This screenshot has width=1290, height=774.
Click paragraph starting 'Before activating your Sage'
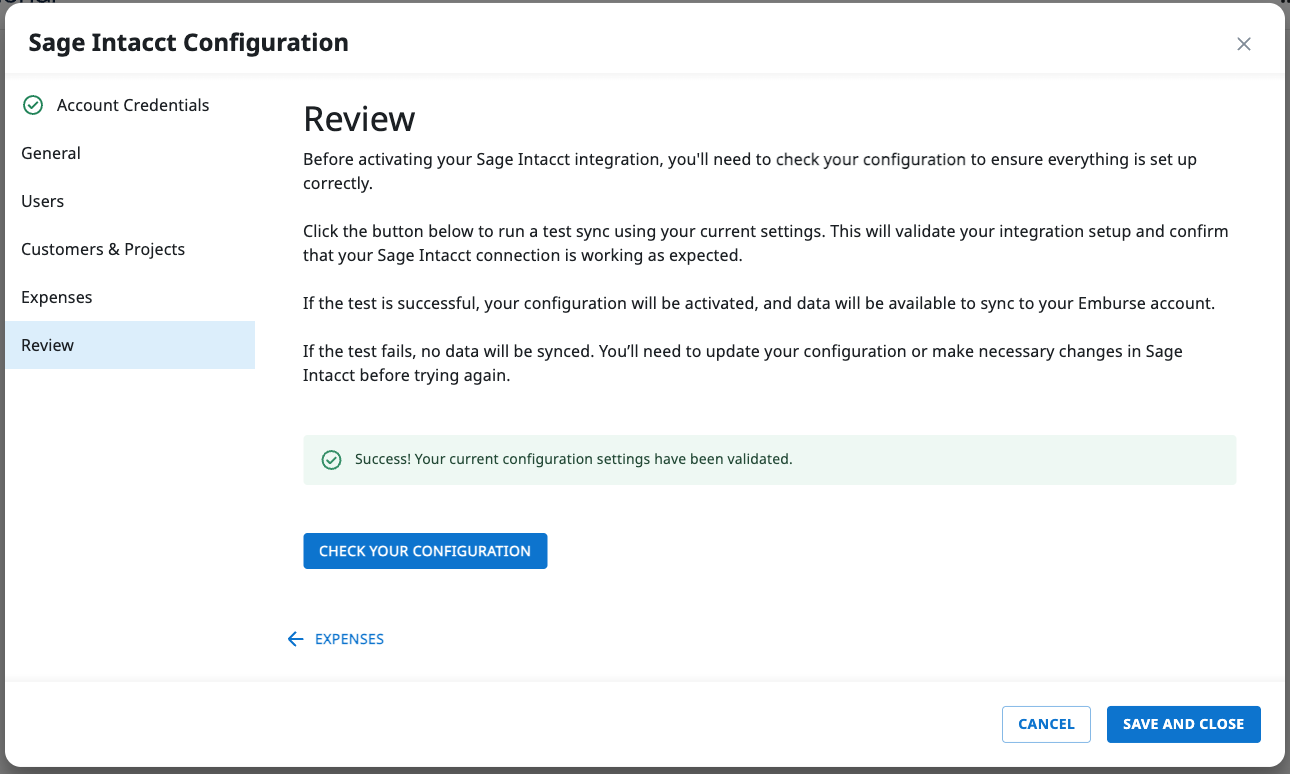[x=750, y=171]
